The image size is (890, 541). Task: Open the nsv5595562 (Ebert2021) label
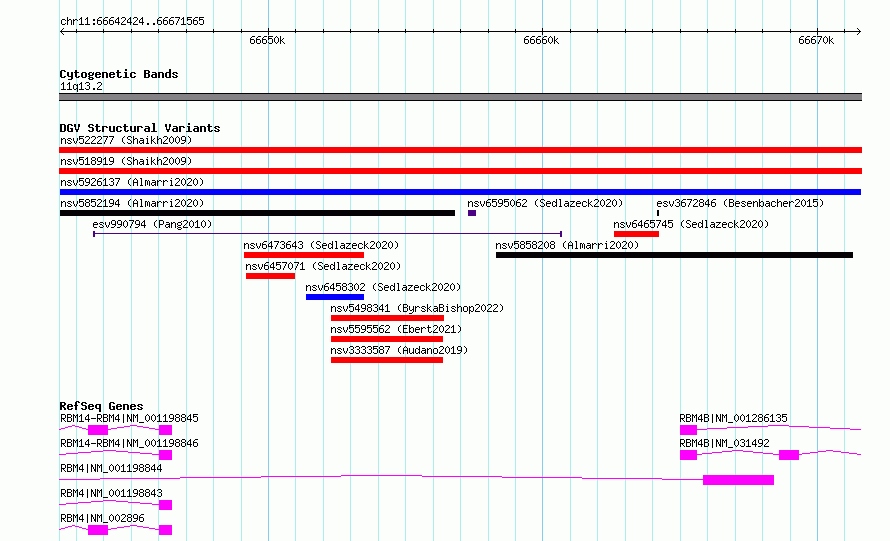(396, 329)
